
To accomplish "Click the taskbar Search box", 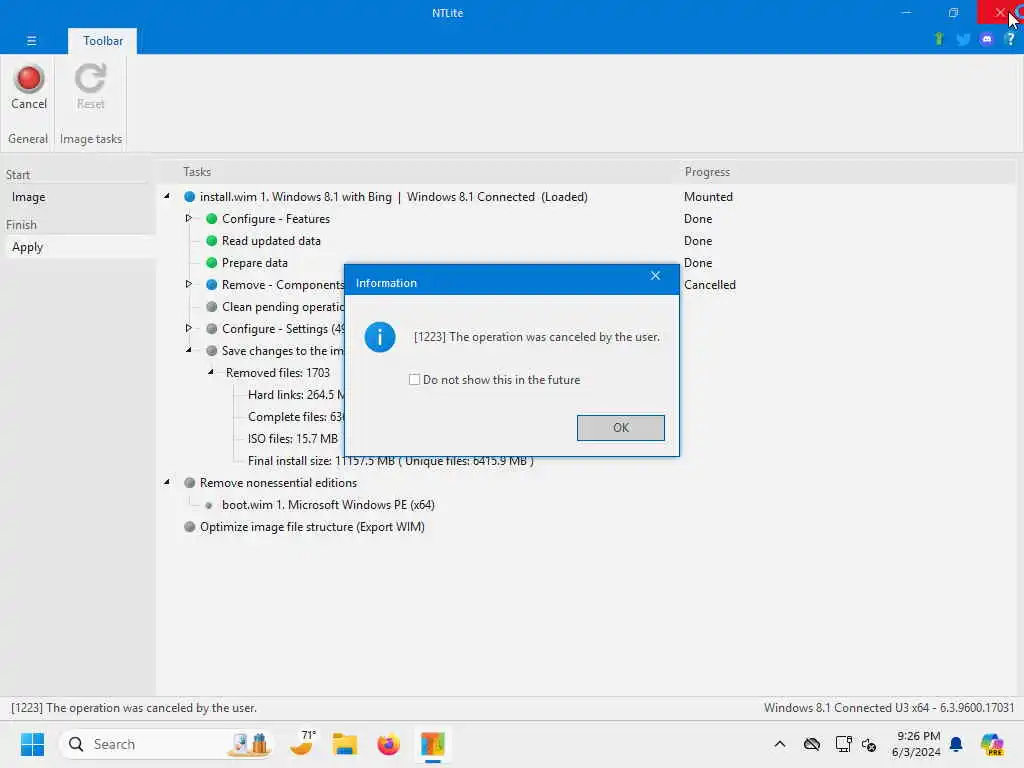I will pos(167,744).
